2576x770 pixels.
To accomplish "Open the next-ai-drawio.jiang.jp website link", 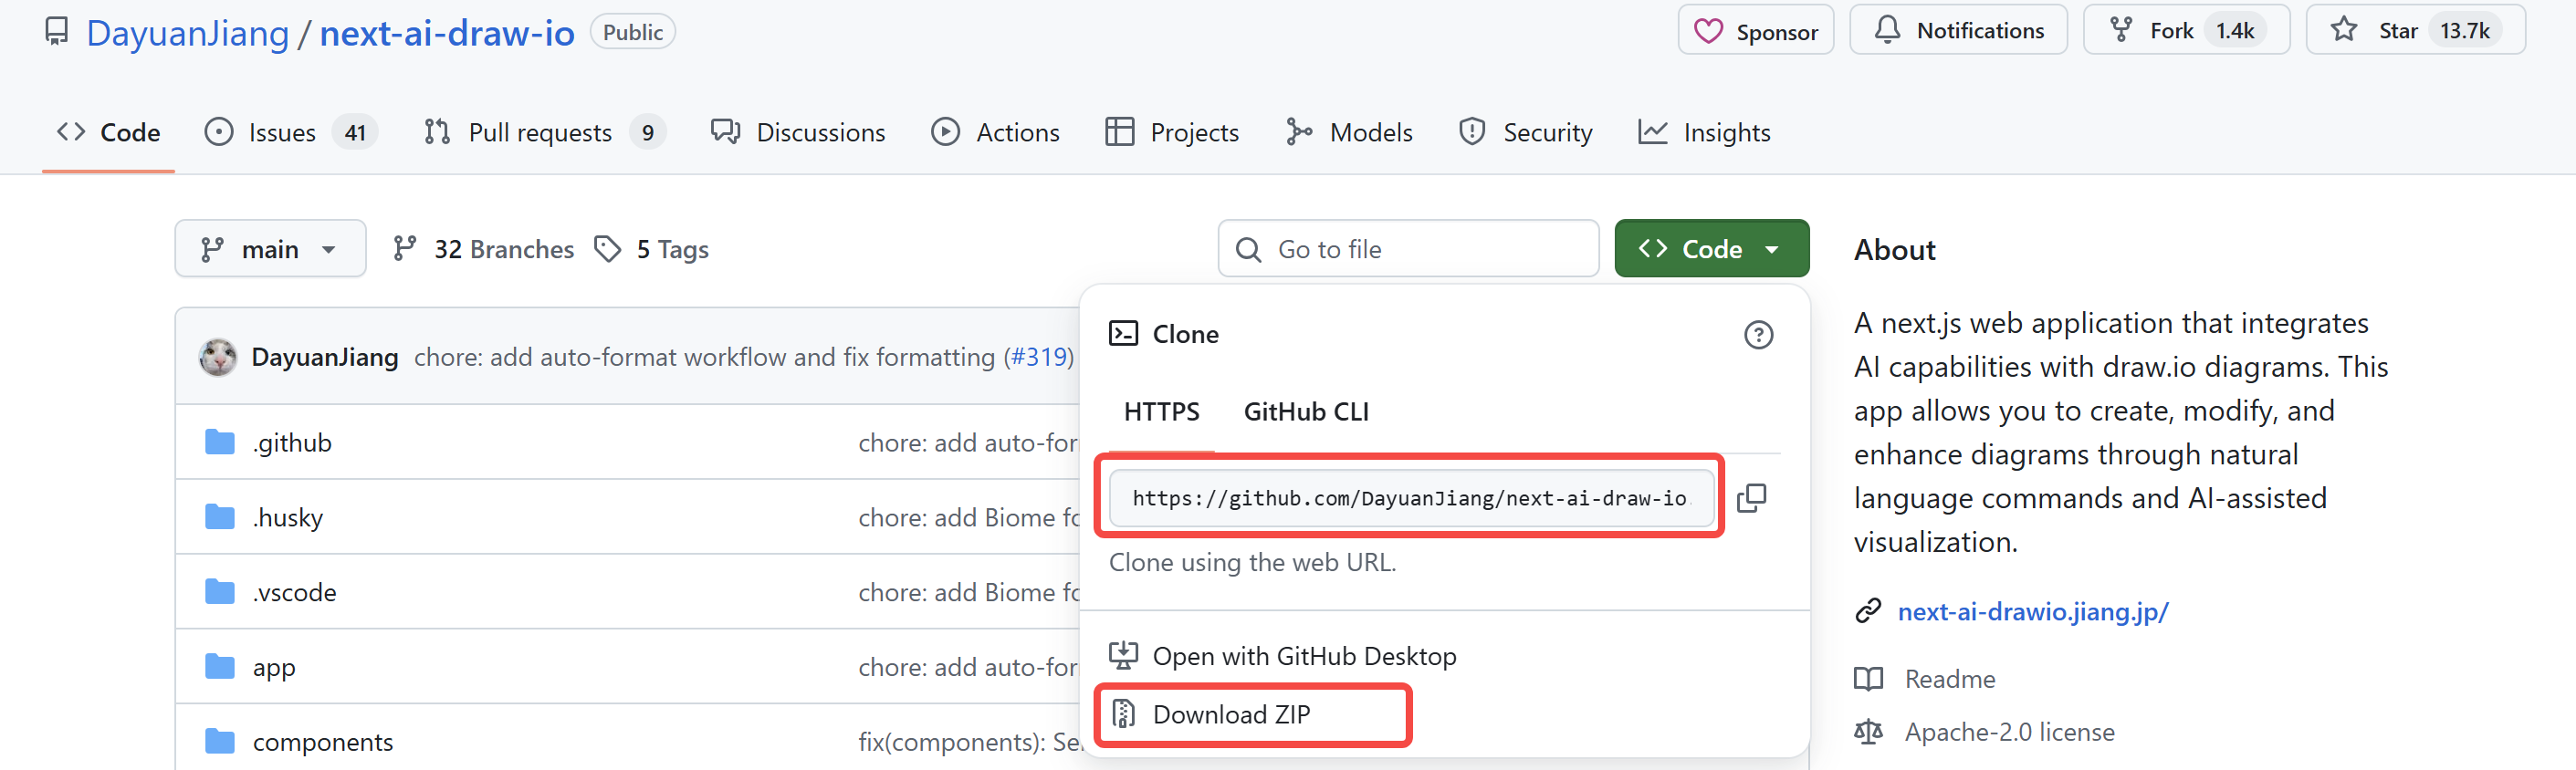I will tap(2033, 611).
